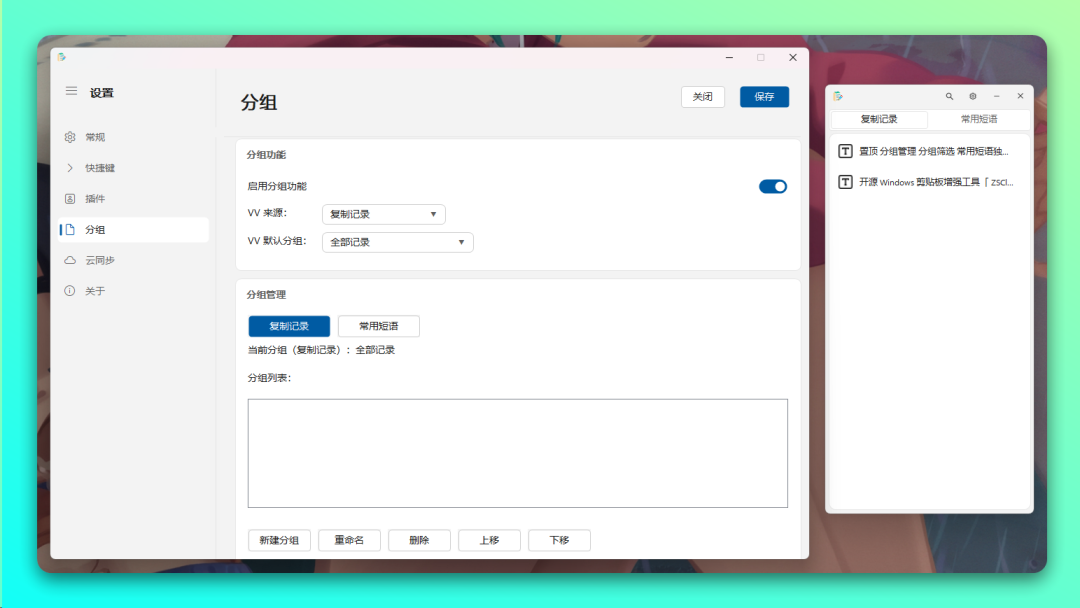Click text-type icon of first clipboard record

(x=845, y=151)
